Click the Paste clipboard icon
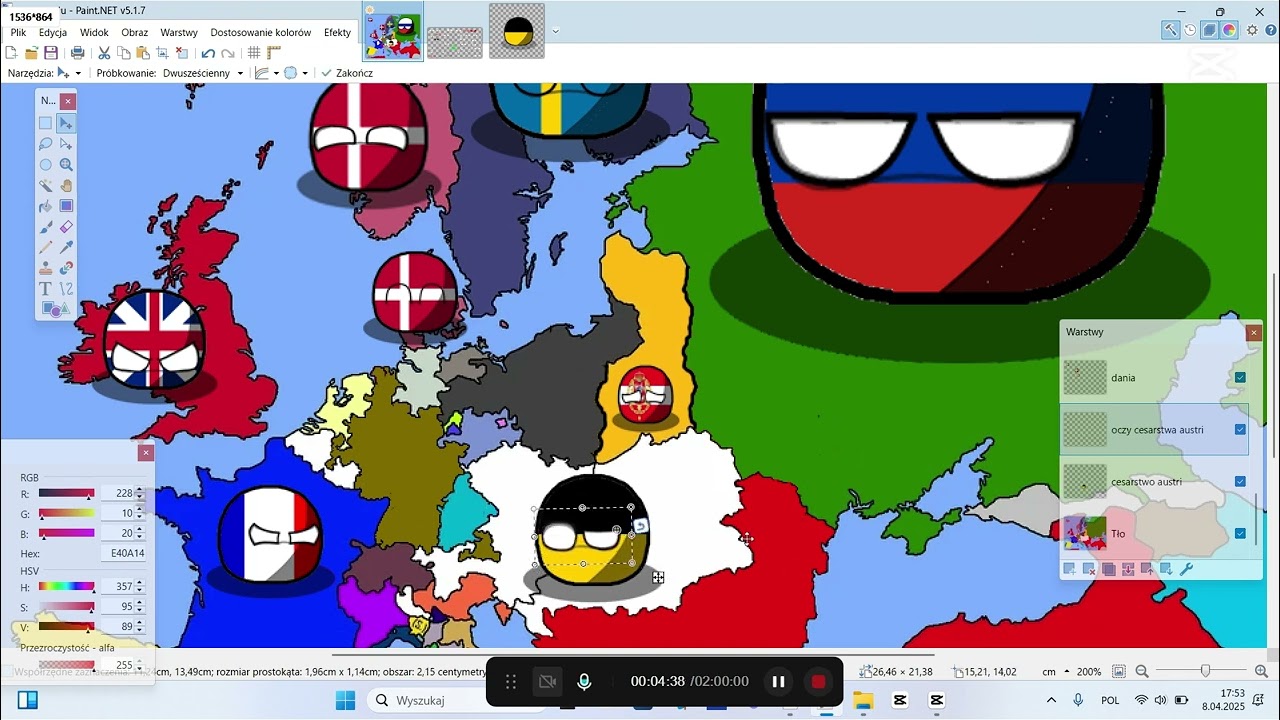 pyautogui.click(x=142, y=53)
